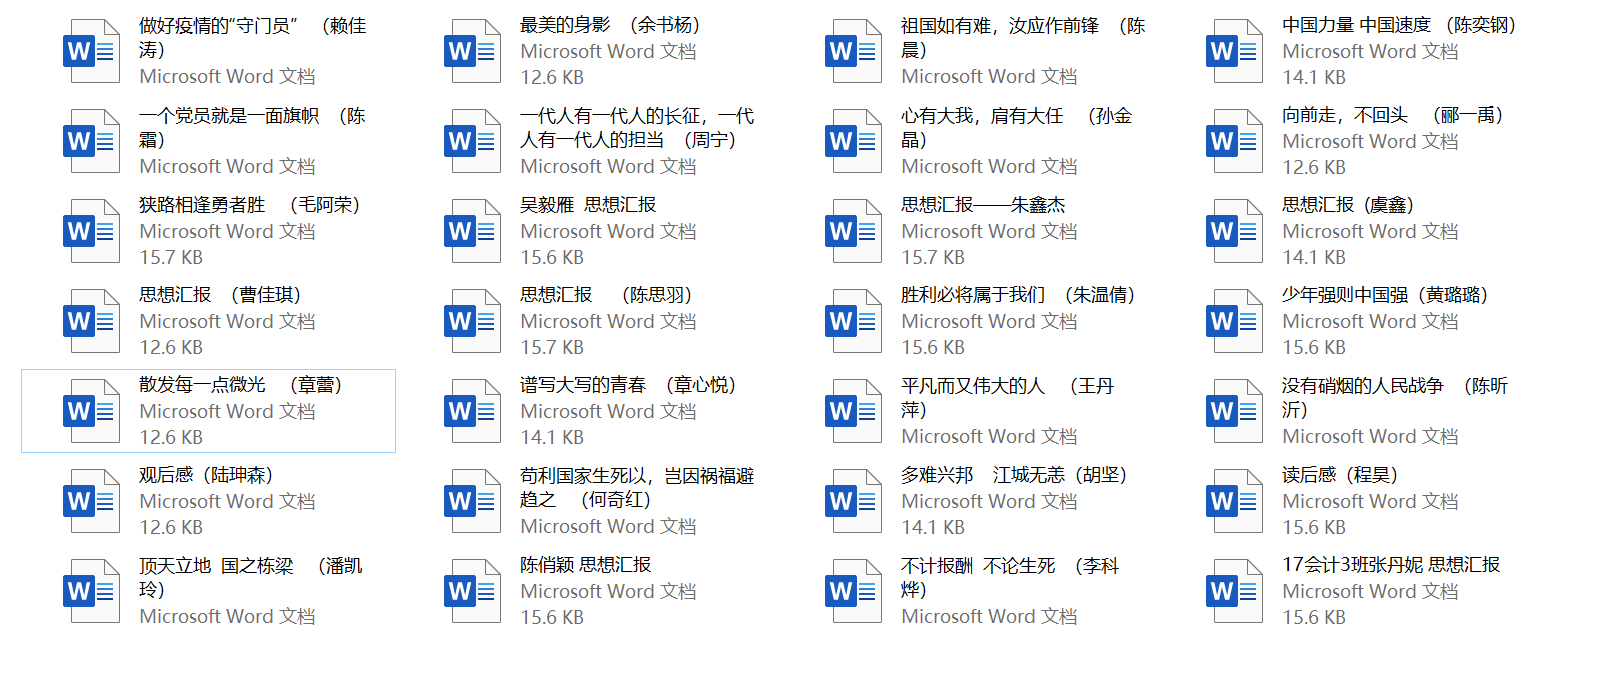
Task: Select the Word icon of 最美的身影 (余书杨)
Action: tap(472, 51)
